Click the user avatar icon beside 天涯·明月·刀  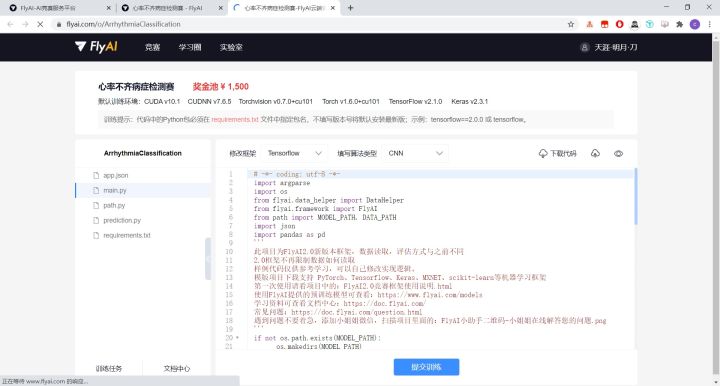584,47
